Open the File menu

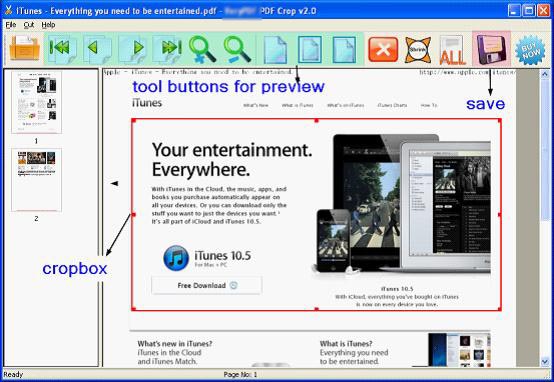click(x=11, y=25)
